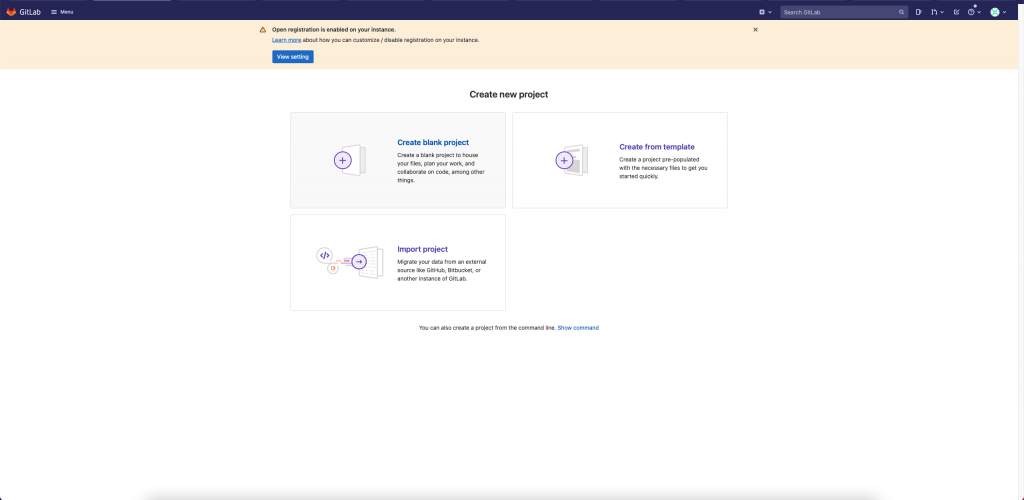The image size is (1024, 500).
Task: Open the Issues icon in navbar
Action: (918, 12)
